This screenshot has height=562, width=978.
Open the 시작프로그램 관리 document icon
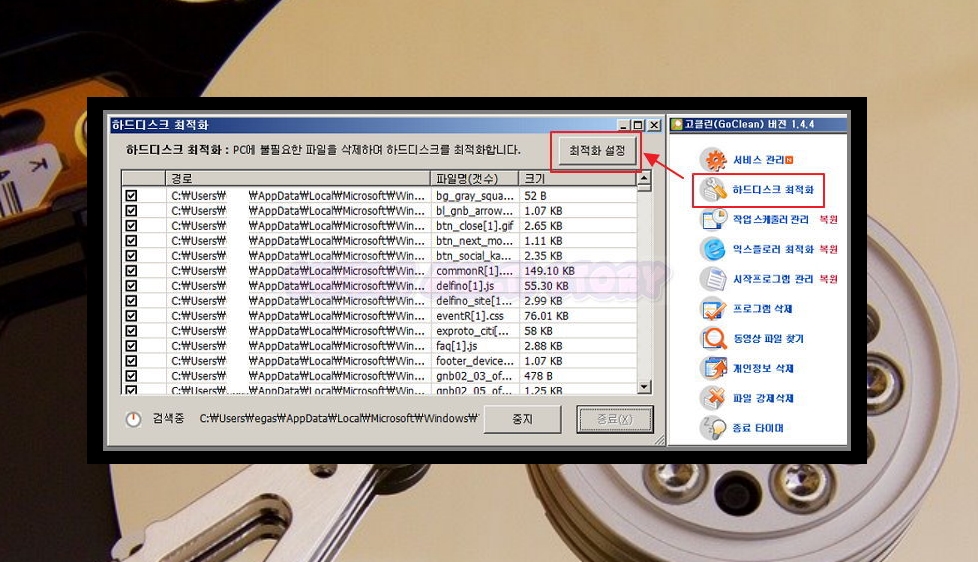tap(713, 279)
